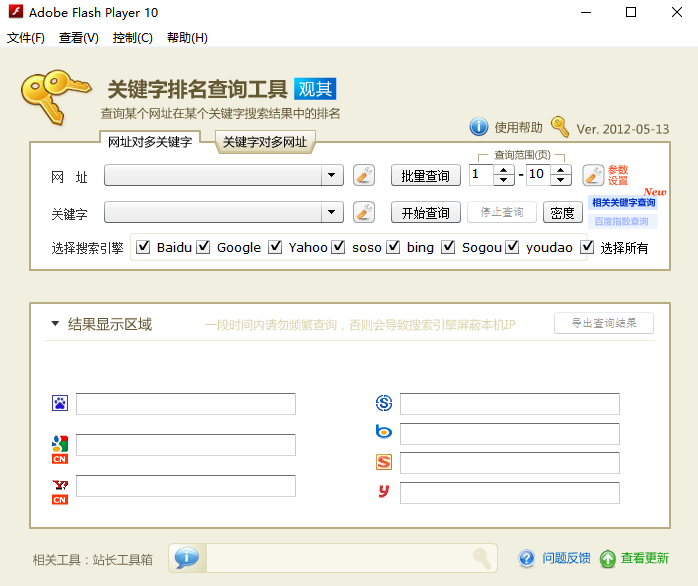698x586 pixels.
Task: Decrease the start page value
Action: (x=503, y=180)
